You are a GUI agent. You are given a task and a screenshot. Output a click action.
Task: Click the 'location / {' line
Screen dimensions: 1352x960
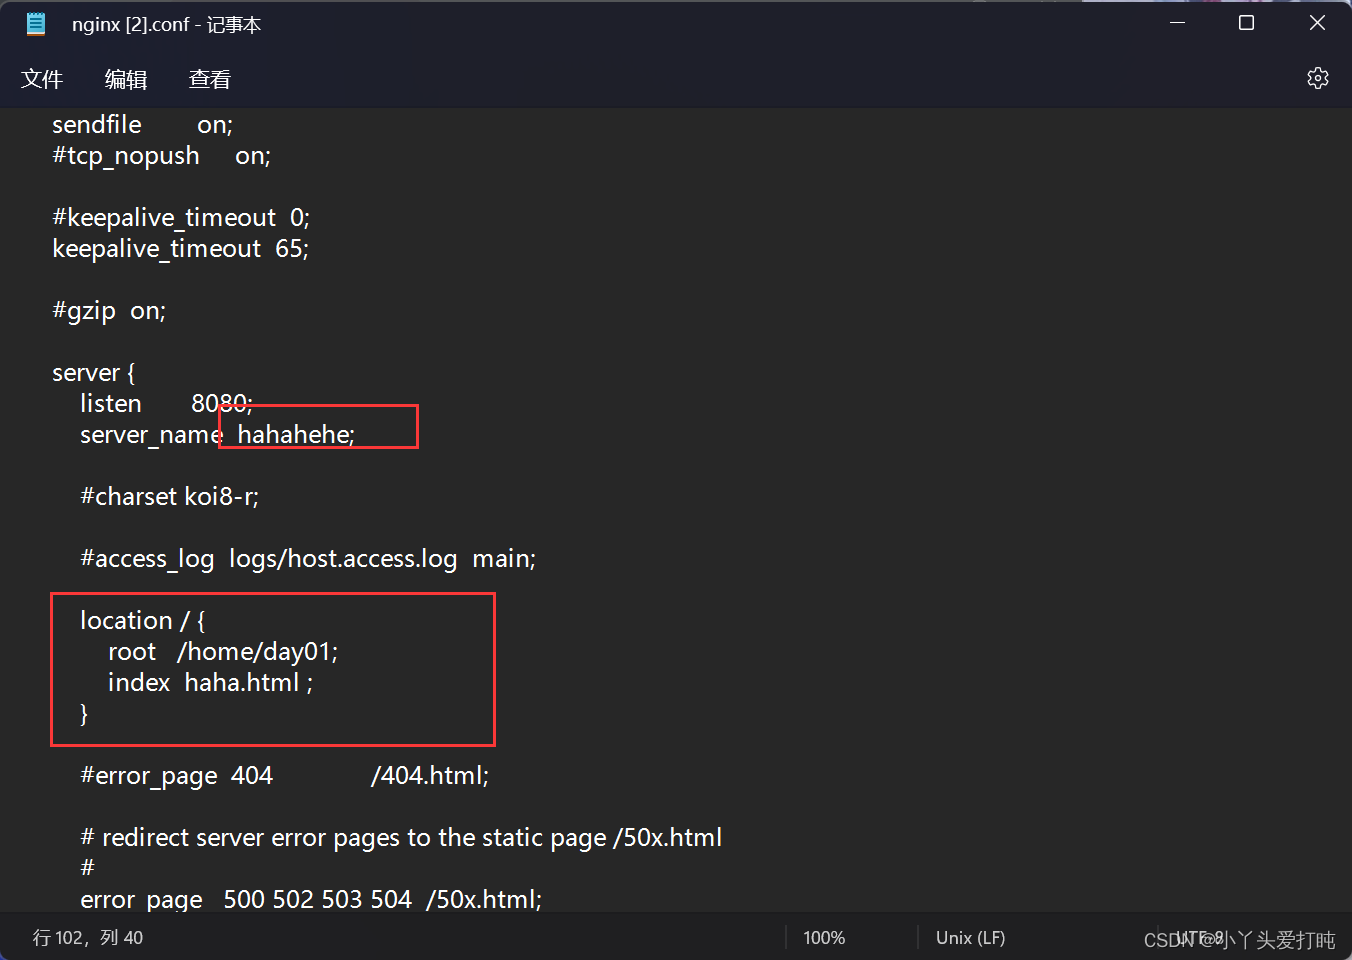(x=143, y=621)
